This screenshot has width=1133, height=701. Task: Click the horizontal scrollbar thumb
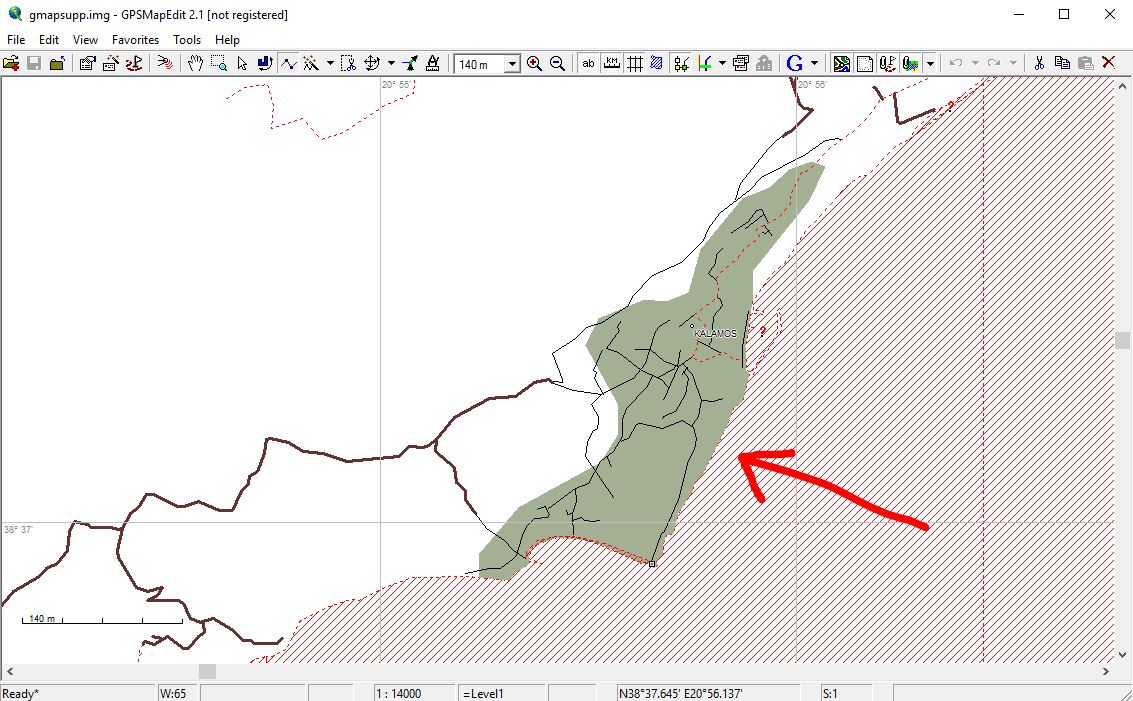click(206, 672)
